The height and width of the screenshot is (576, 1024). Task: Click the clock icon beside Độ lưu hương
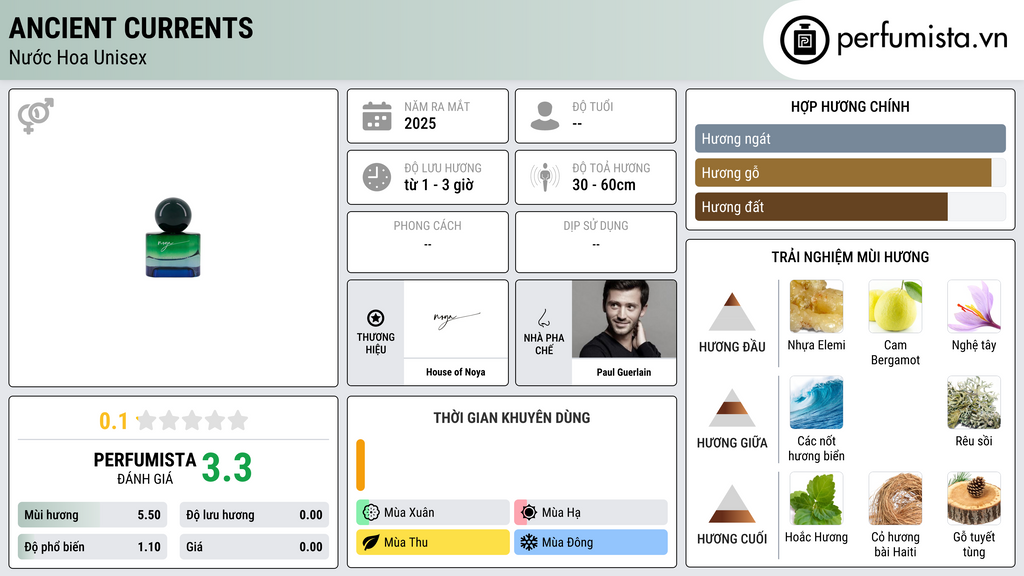[377, 177]
